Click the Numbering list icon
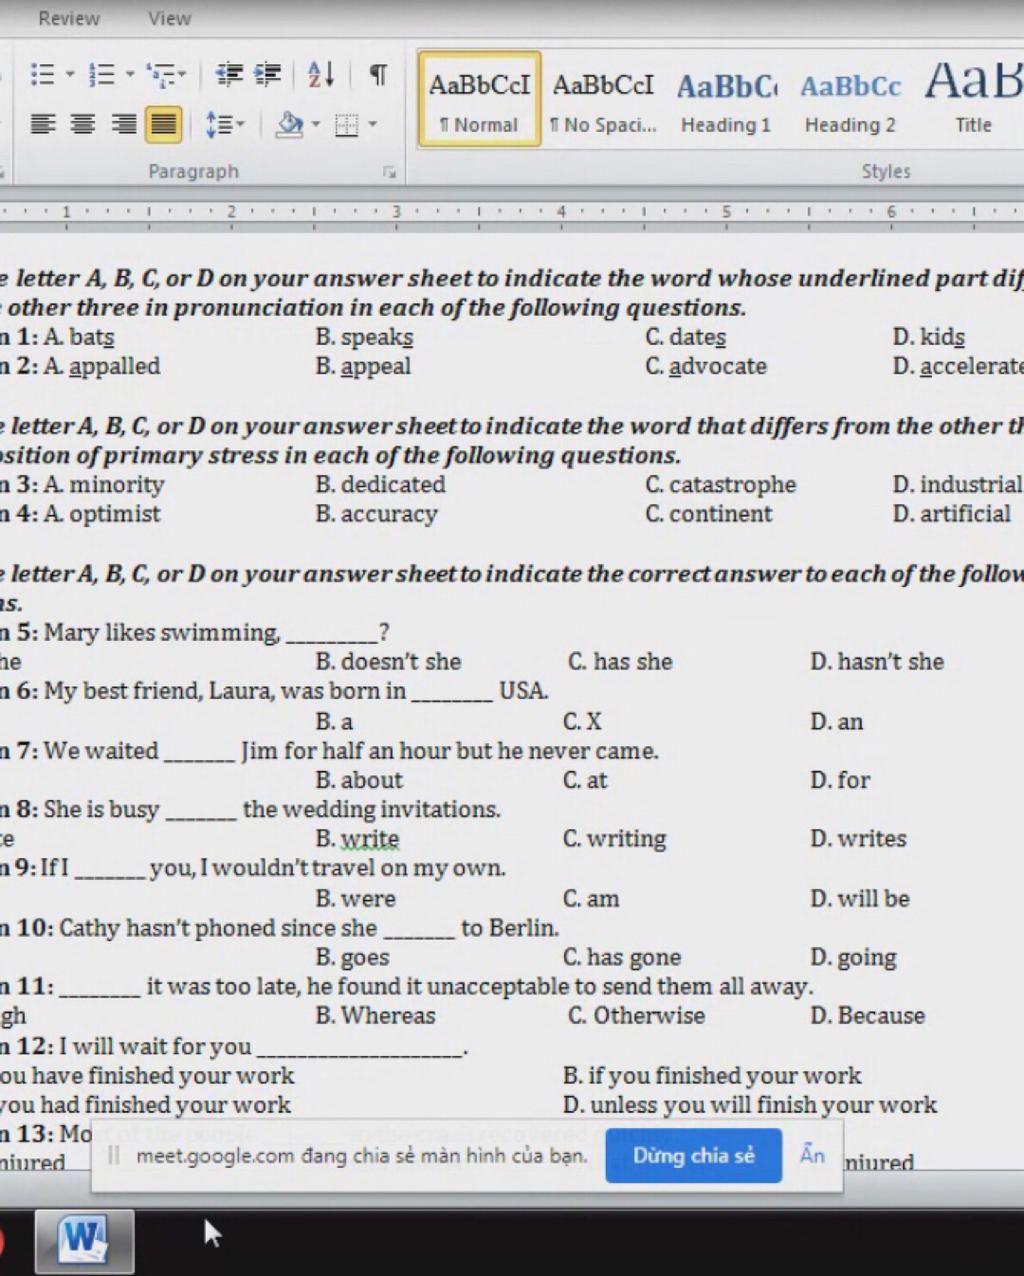 pos(101,74)
